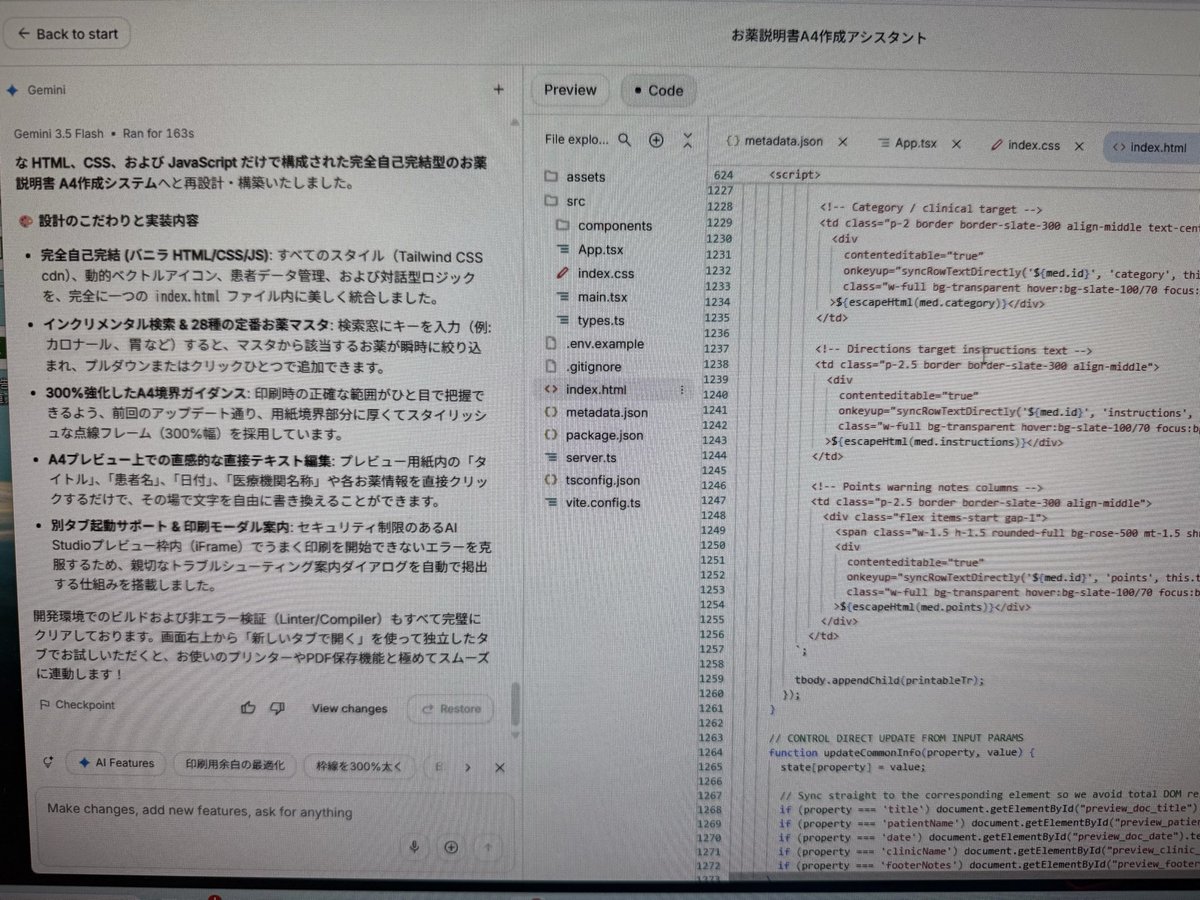Send the prompt with the up arrow
This screenshot has height=900, width=1200.
[488, 848]
